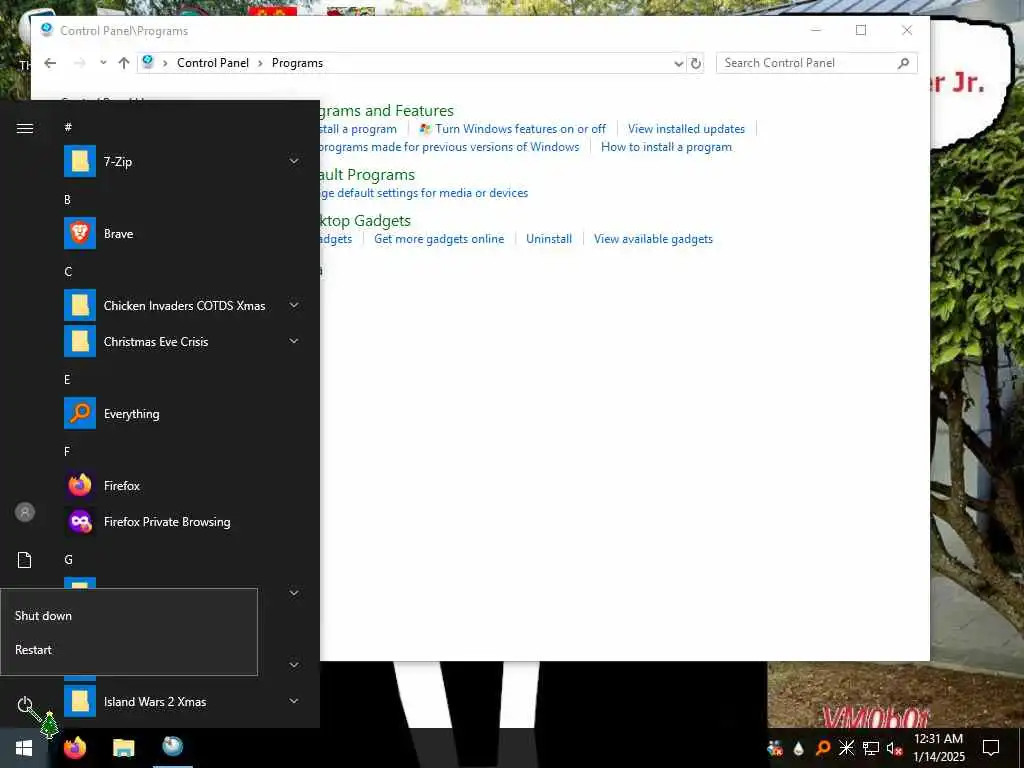Open How to install a program link
Screen dimensions: 1024x768
666,147
